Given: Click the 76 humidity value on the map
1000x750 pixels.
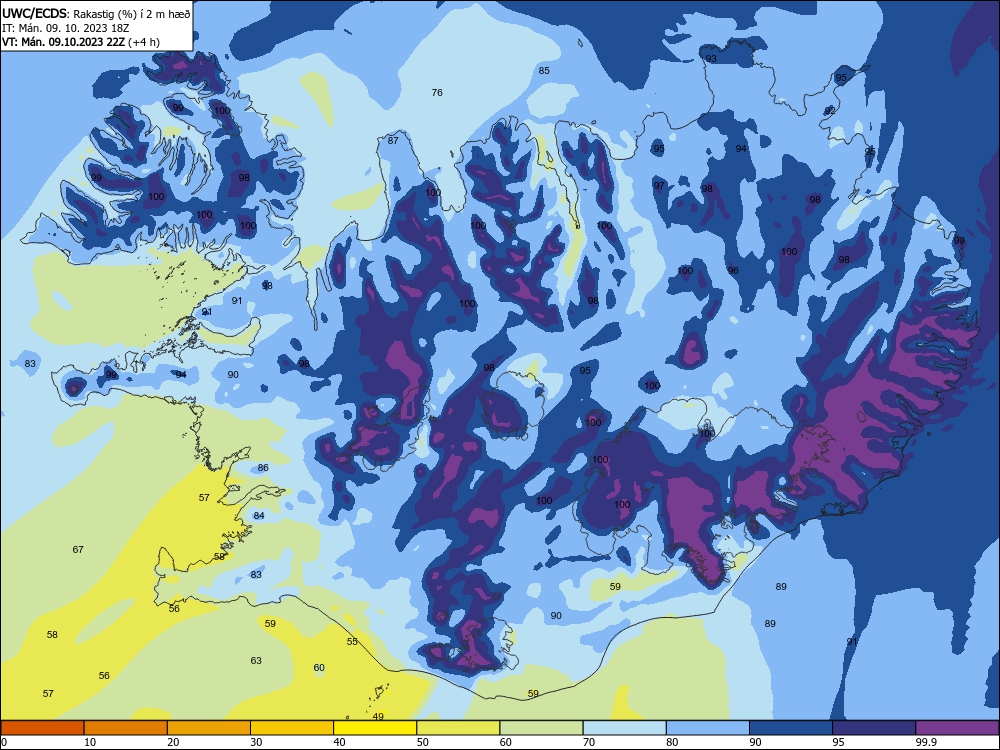Looking at the screenshot, I should pyautogui.click(x=437, y=92).
